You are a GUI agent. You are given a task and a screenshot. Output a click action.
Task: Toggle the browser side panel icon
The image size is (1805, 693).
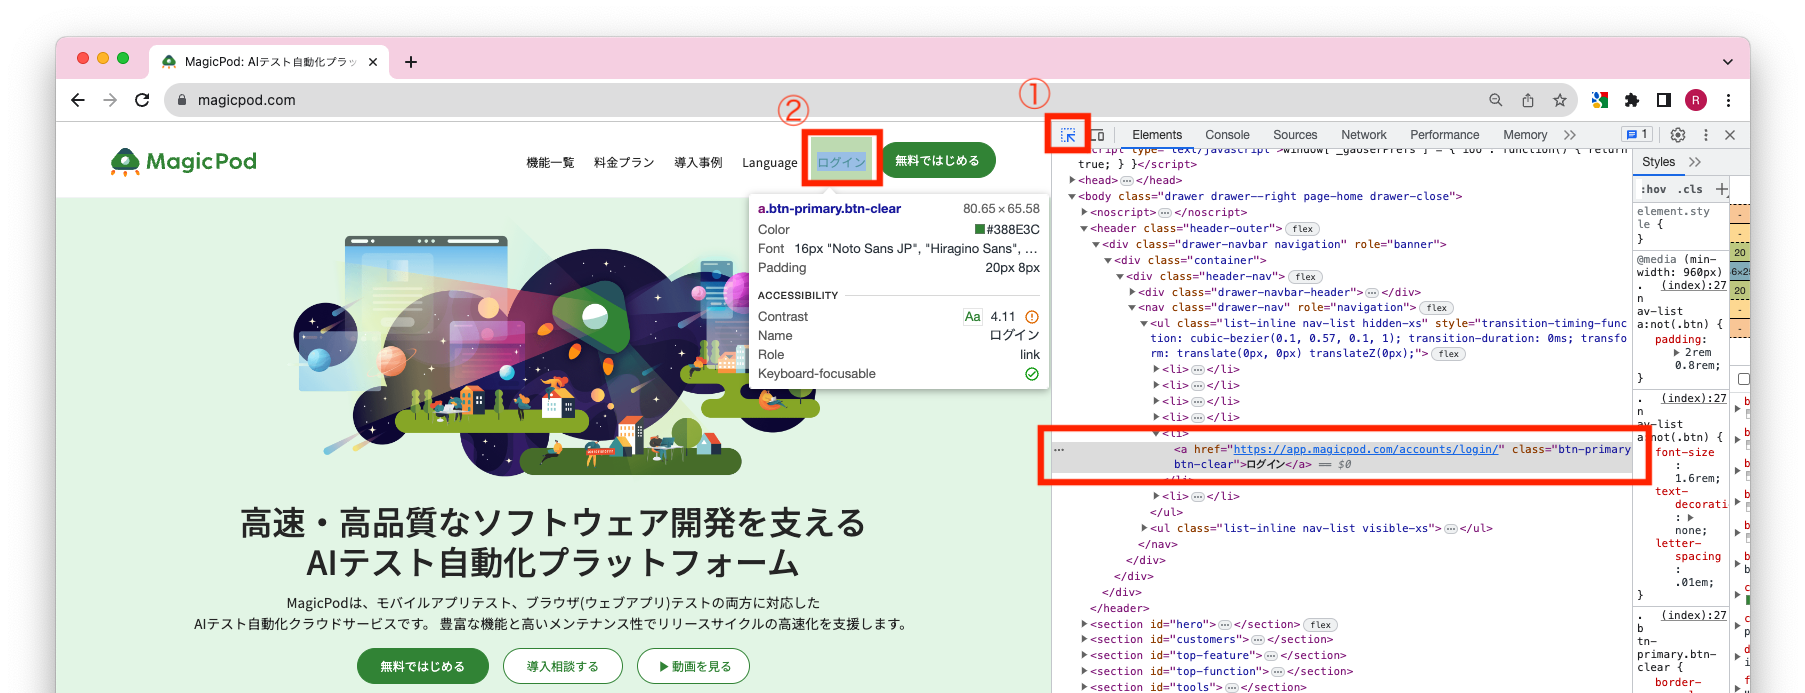1664,100
